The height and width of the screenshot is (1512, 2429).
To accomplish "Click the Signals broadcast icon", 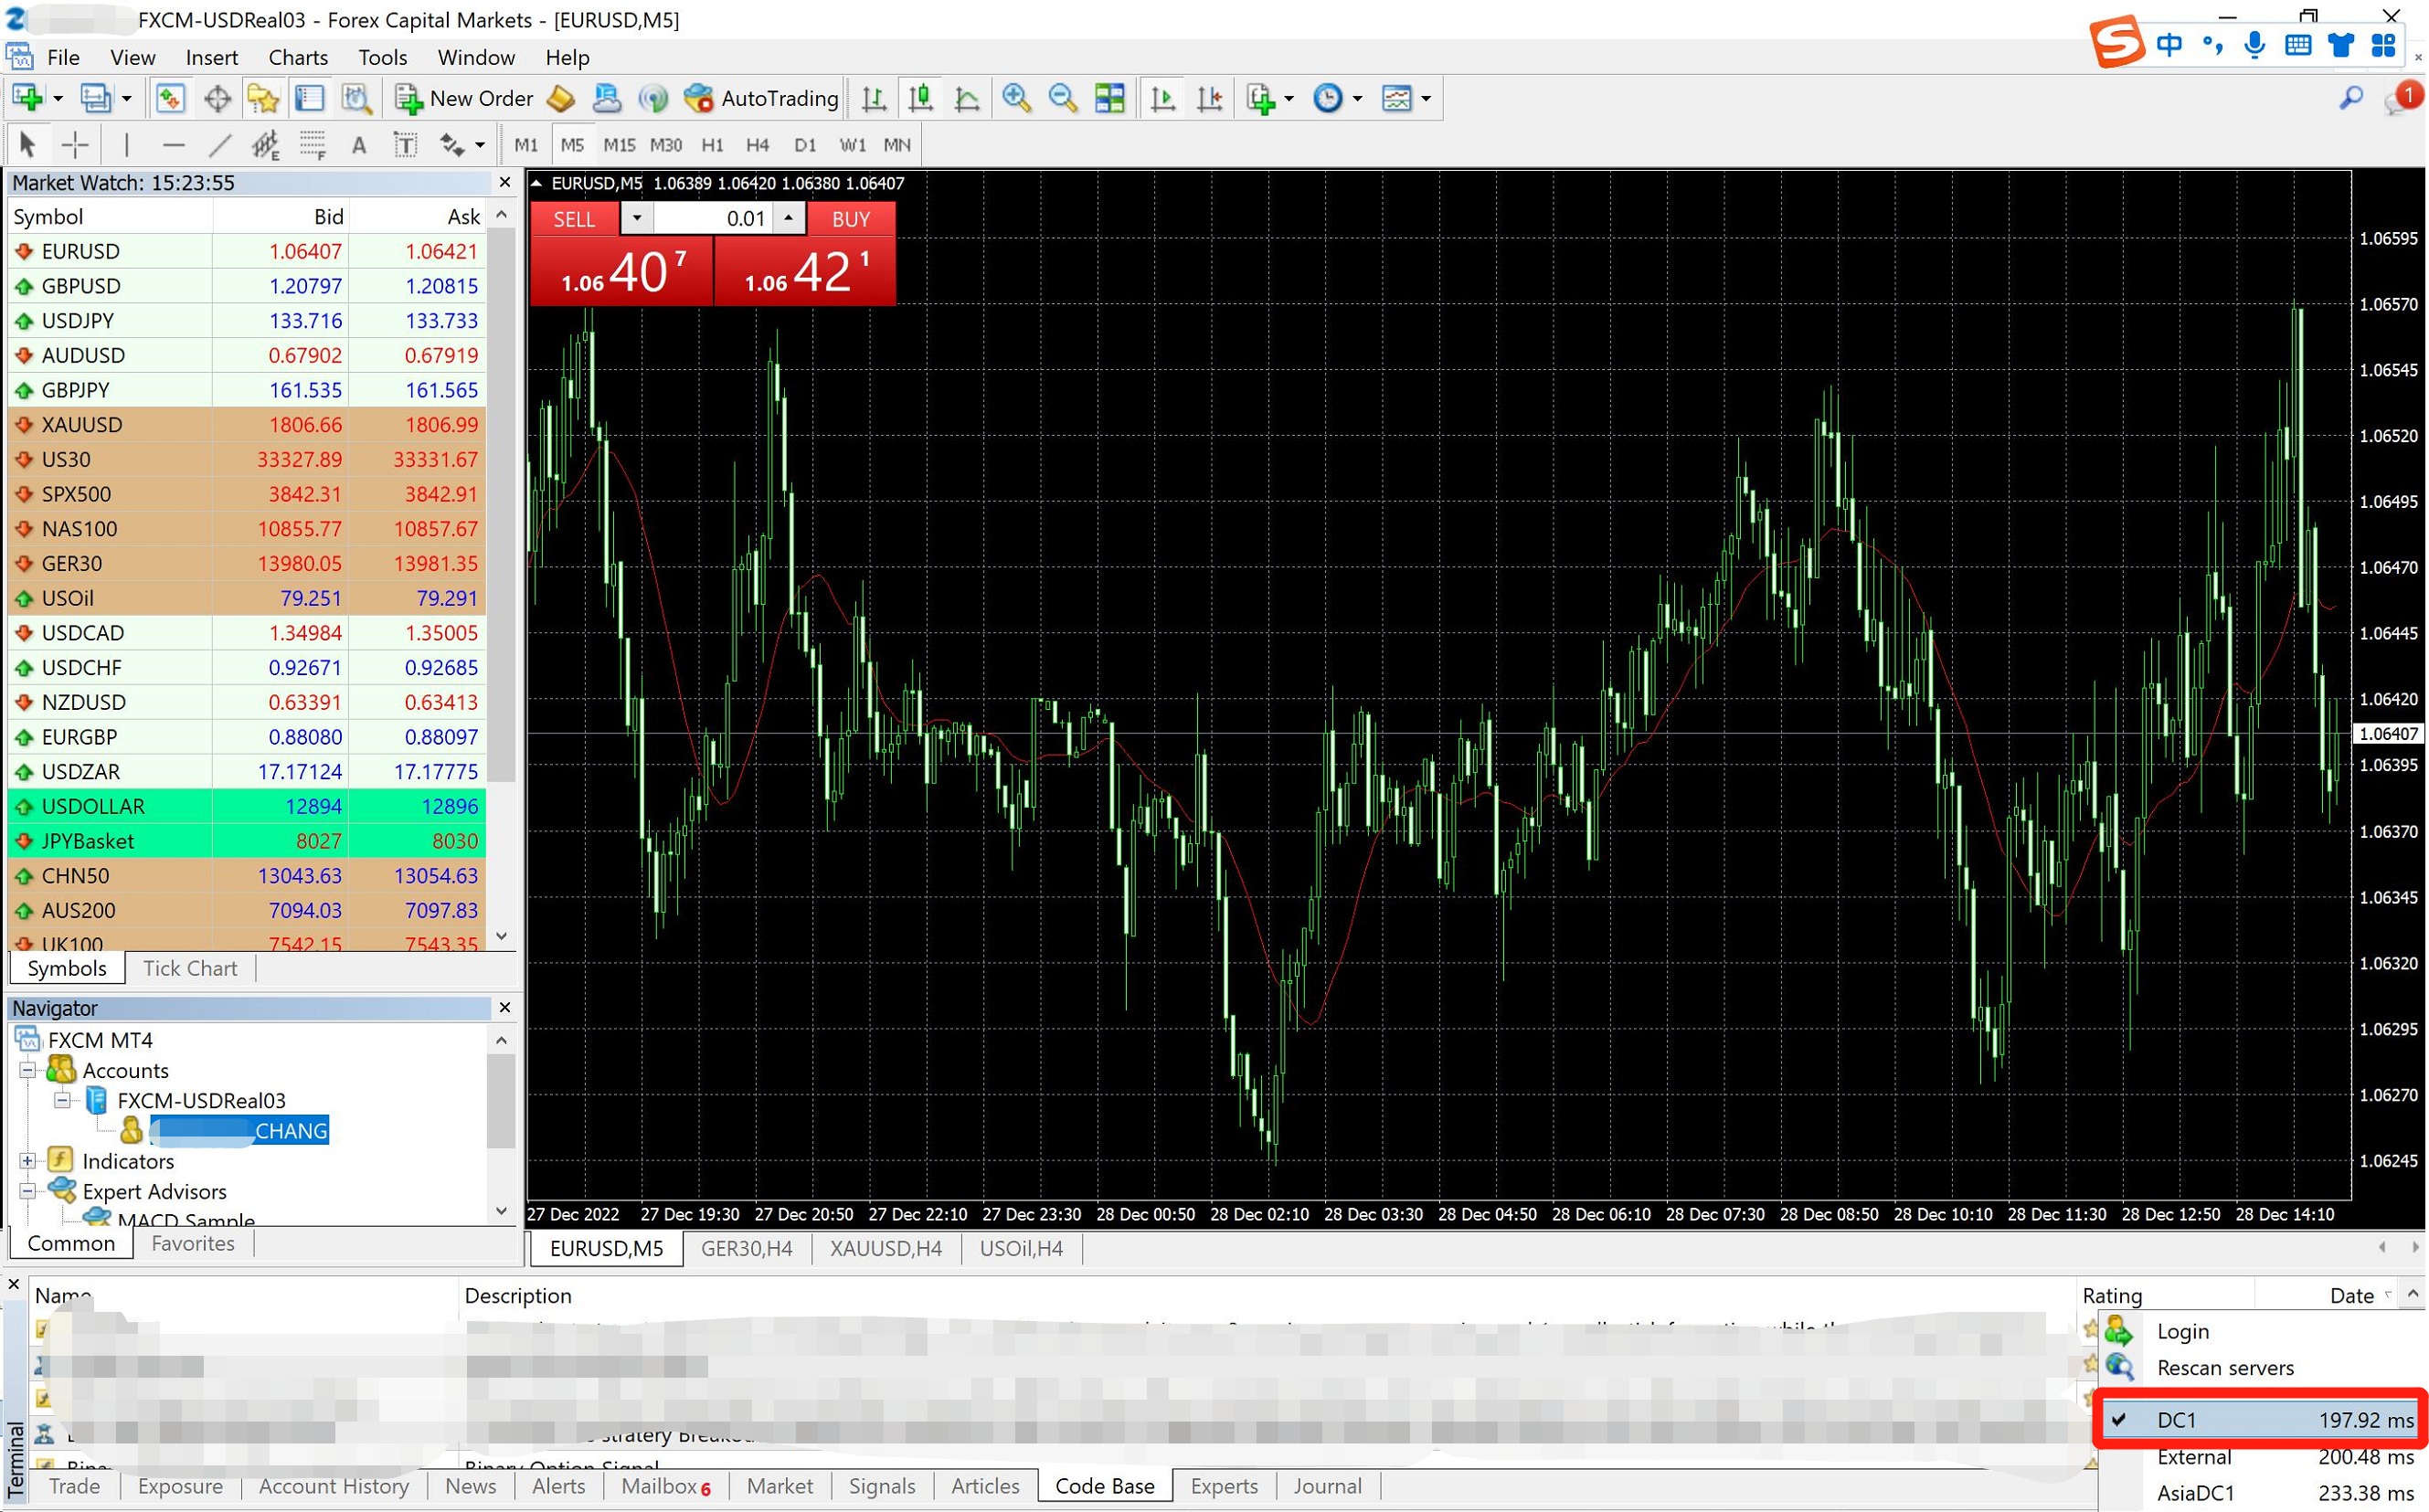I will [653, 98].
